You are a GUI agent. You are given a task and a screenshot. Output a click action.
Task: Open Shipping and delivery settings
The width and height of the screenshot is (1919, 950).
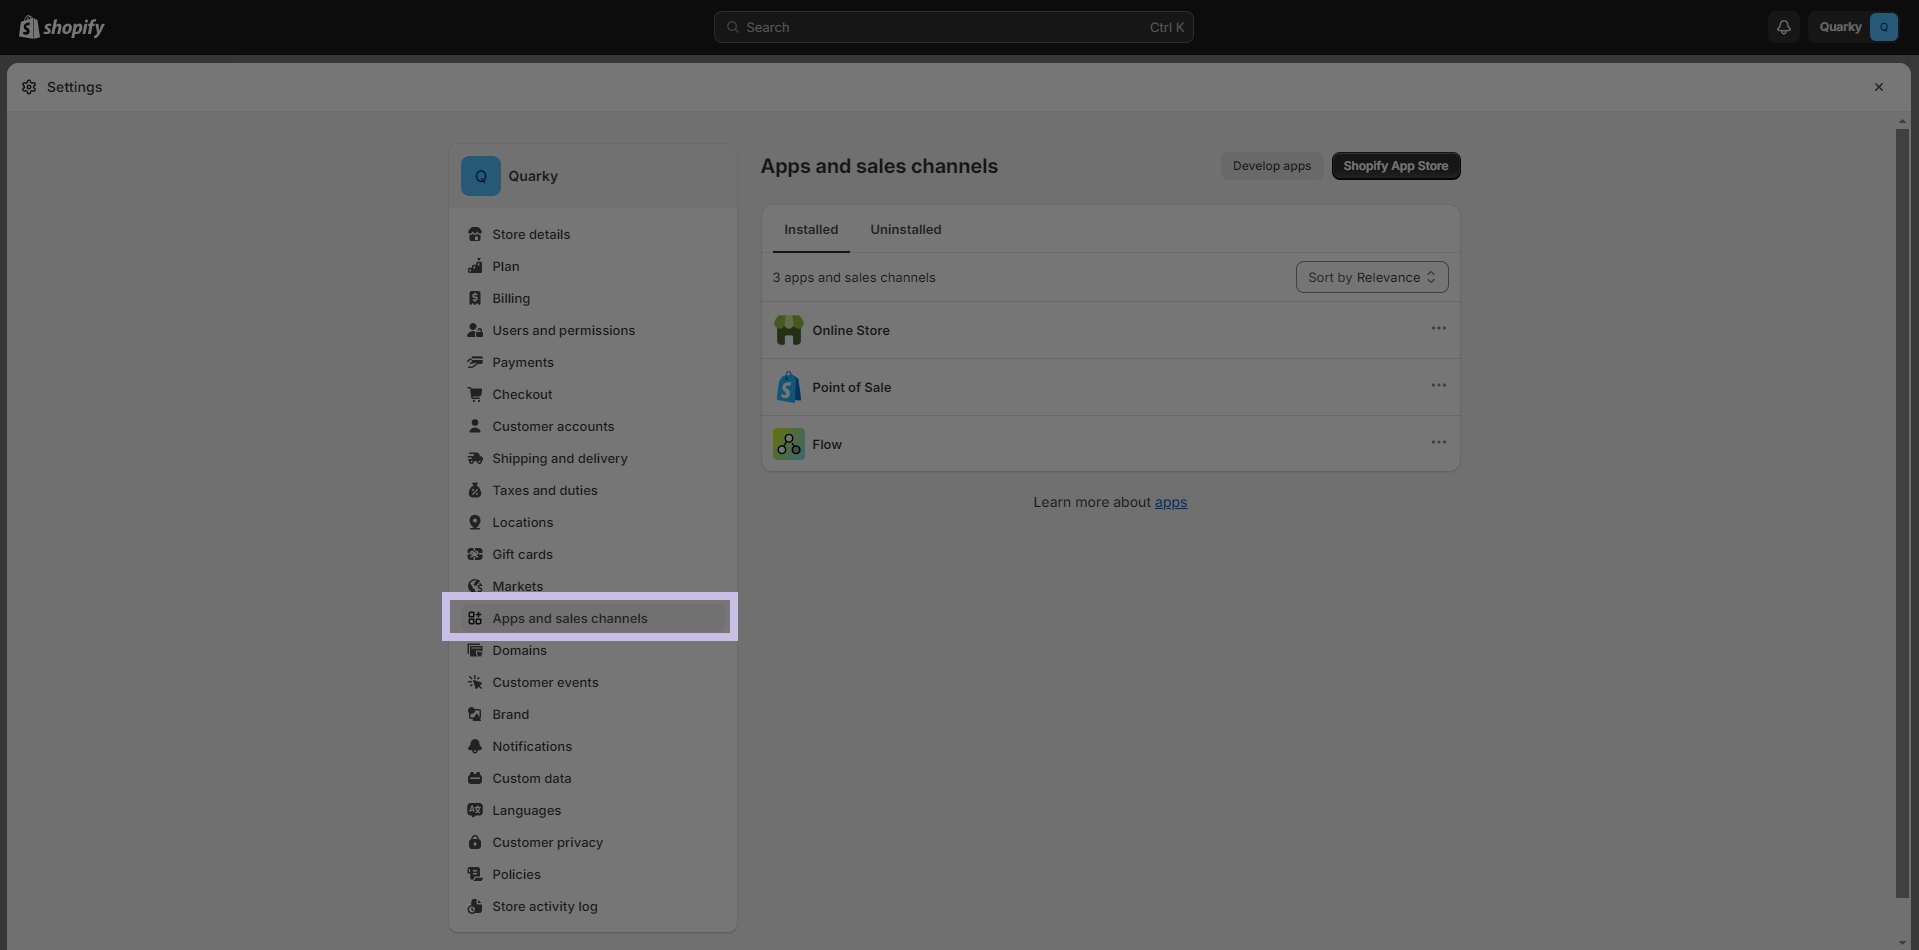[x=559, y=458]
